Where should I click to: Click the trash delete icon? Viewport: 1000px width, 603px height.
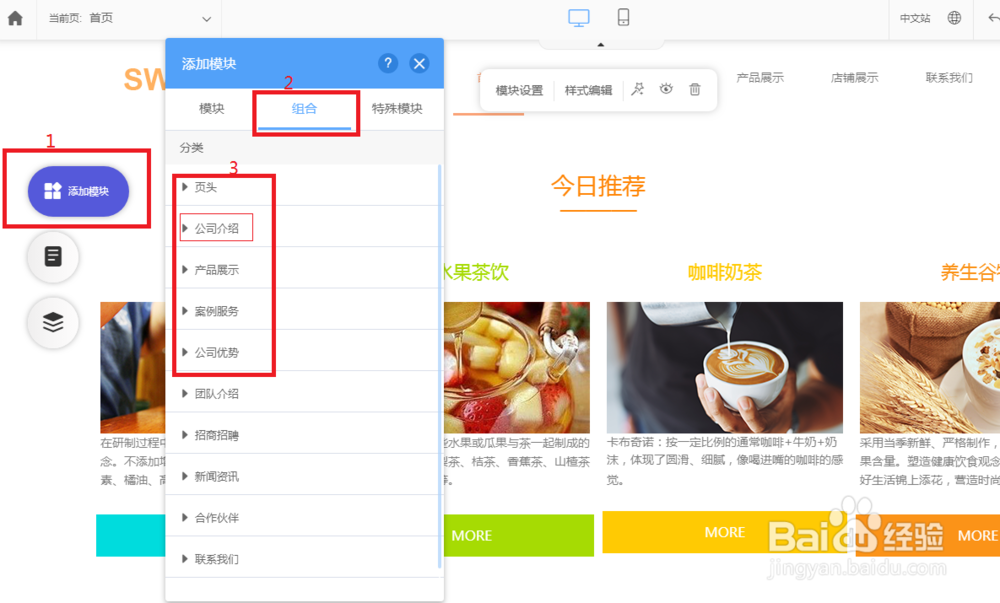[x=695, y=89]
